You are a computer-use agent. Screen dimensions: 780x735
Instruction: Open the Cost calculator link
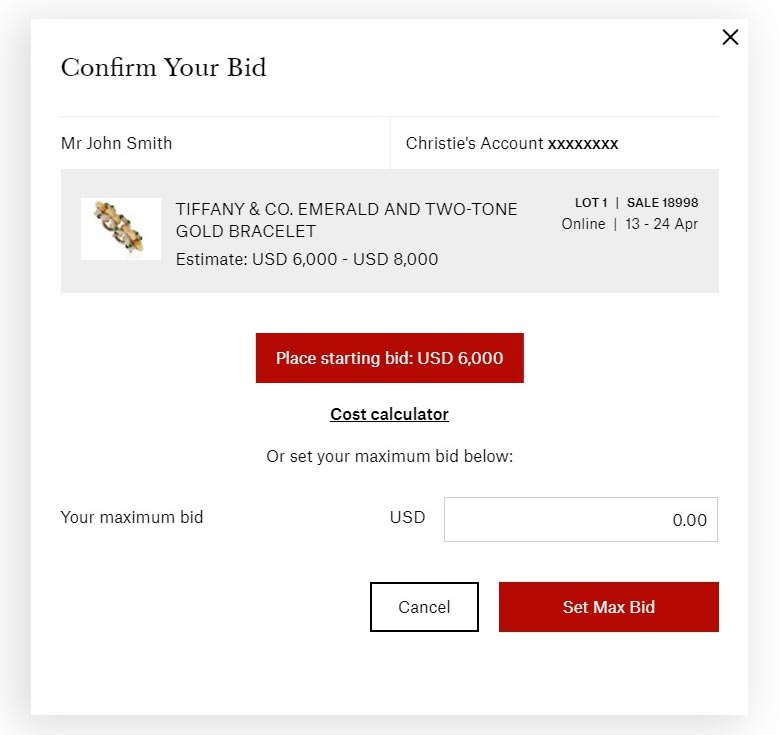(x=389, y=414)
